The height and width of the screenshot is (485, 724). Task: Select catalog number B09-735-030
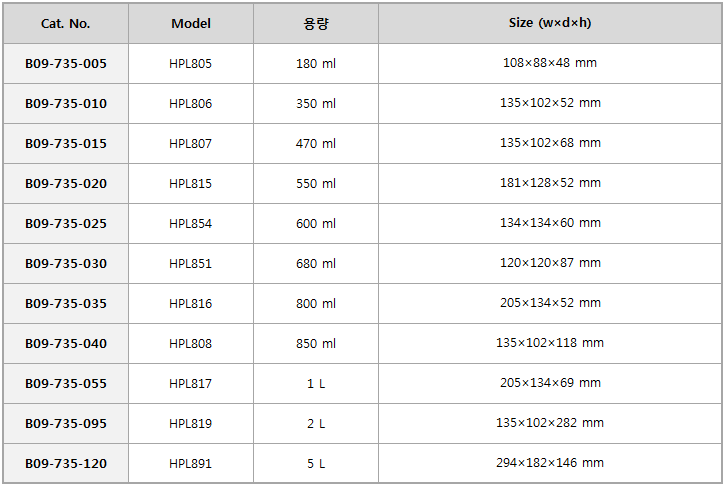point(66,263)
